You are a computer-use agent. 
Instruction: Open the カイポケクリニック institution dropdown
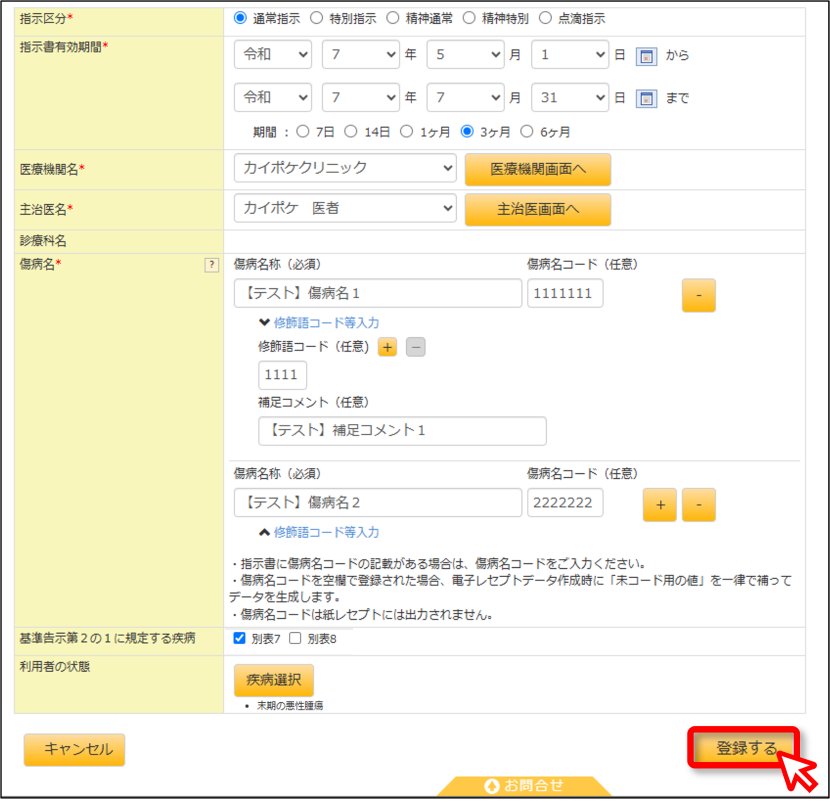[345, 168]
